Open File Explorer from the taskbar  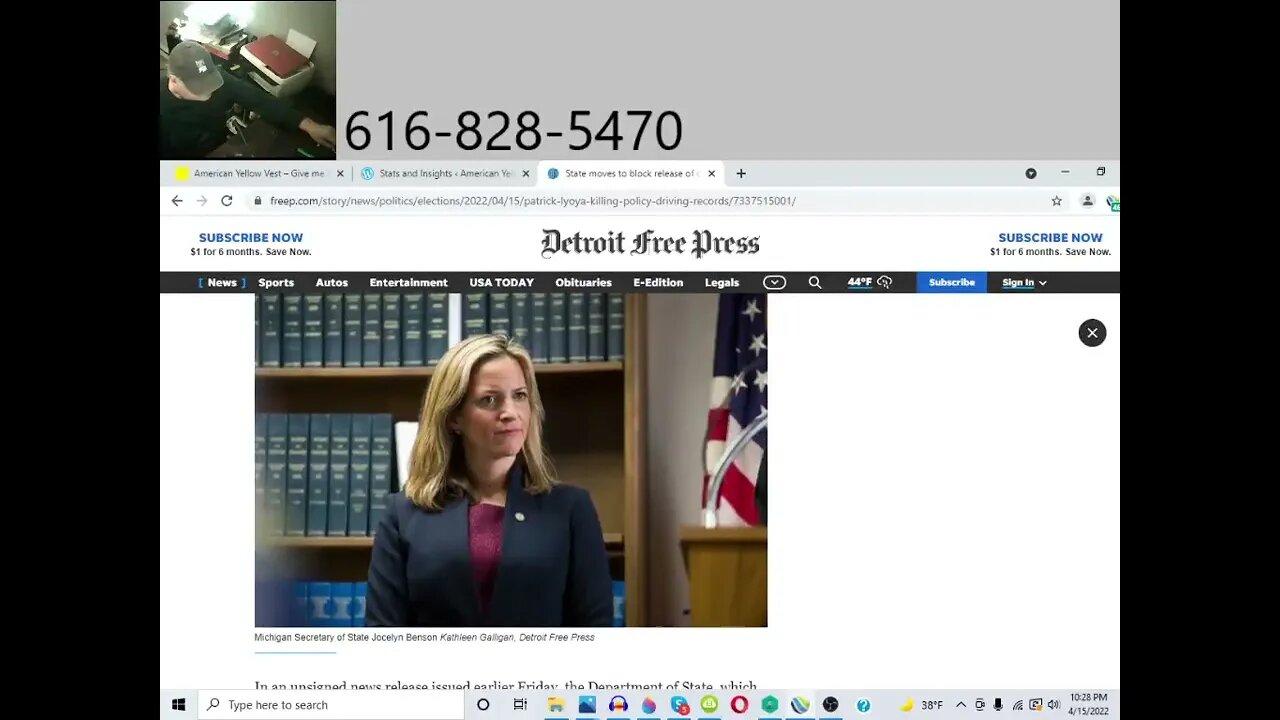(556, 705)
